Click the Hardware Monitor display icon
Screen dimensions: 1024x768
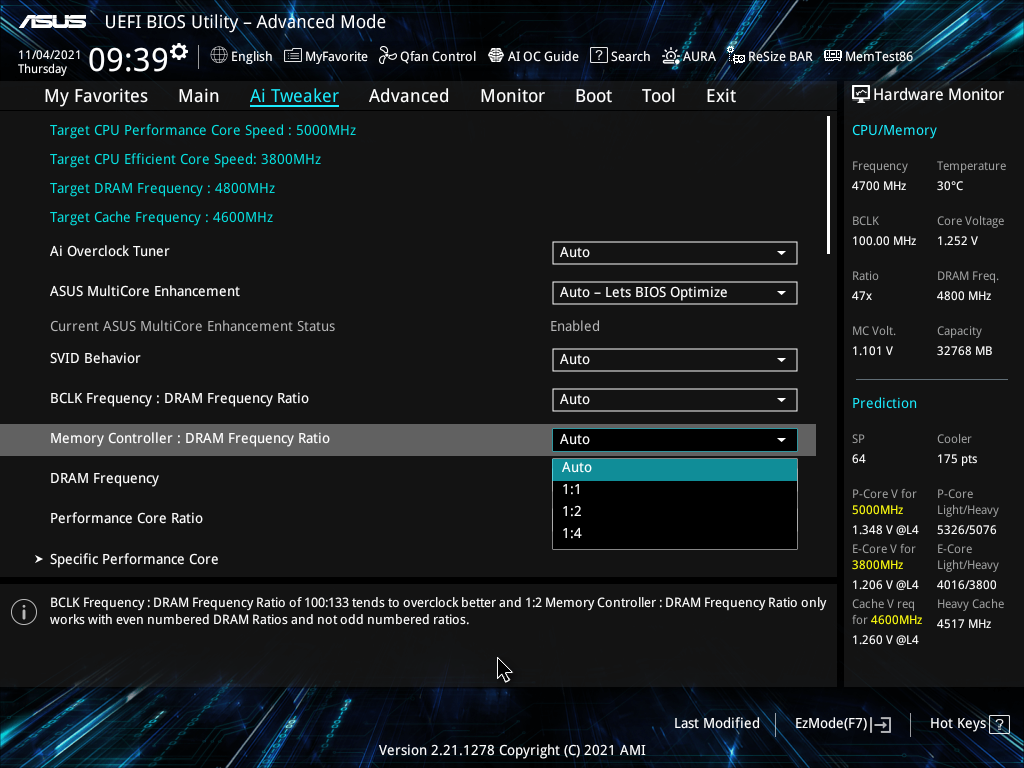861,95
